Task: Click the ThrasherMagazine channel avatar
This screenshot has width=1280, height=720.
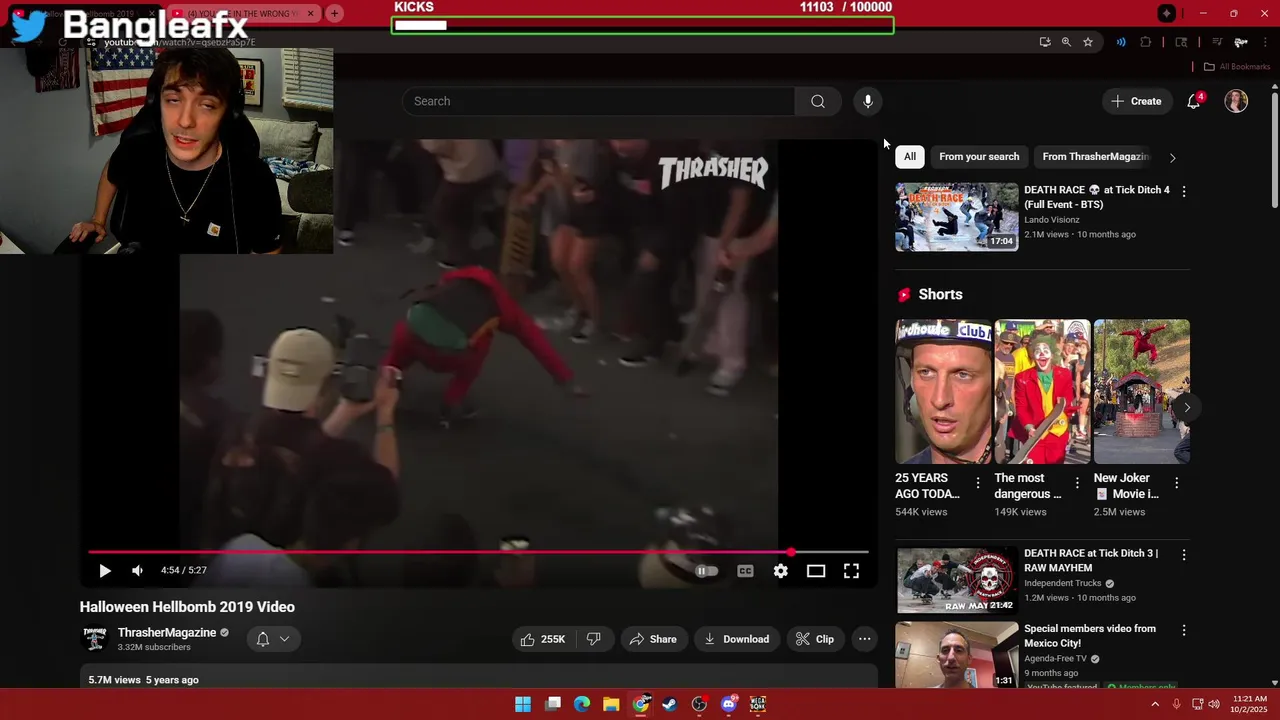Action: (95, 639)
